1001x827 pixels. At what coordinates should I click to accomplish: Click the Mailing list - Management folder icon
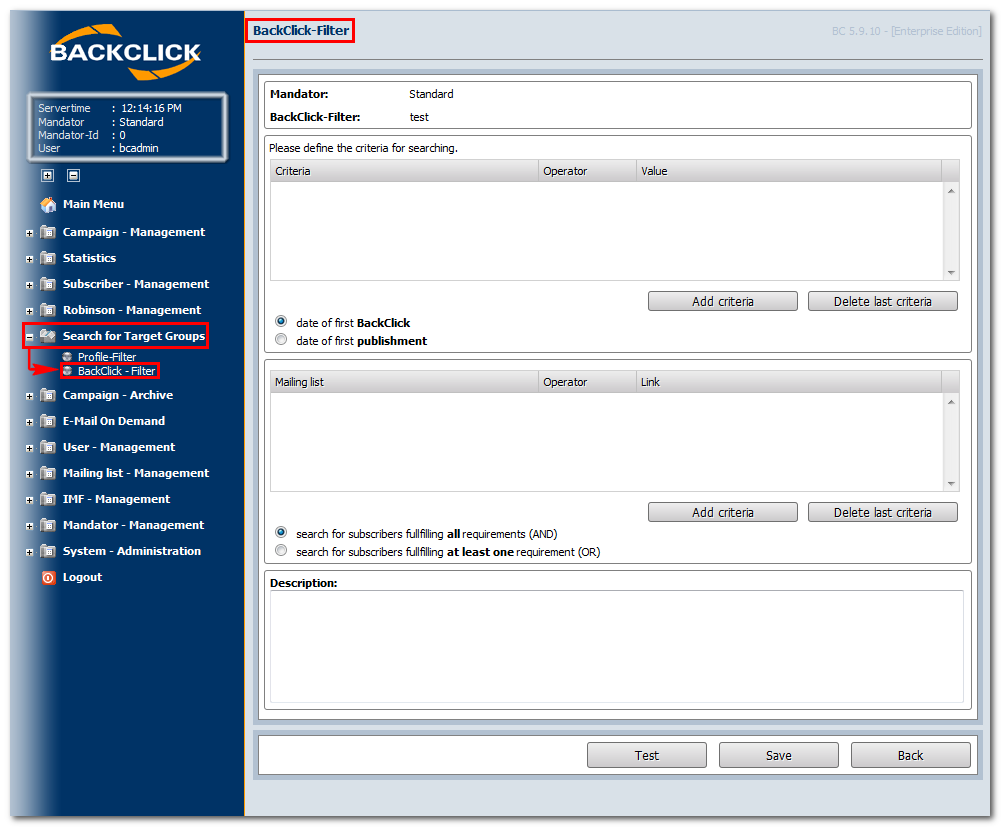coord(48,473)
